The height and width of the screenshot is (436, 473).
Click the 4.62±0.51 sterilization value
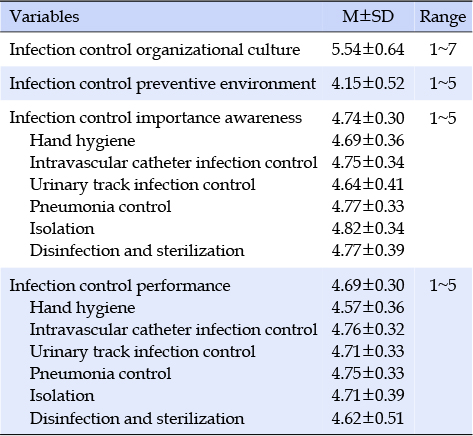[368, 418]
